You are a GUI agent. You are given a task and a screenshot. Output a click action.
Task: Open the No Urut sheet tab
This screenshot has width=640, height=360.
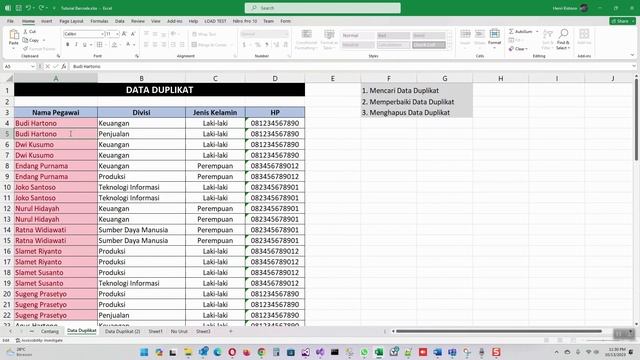tap(179, 331)
